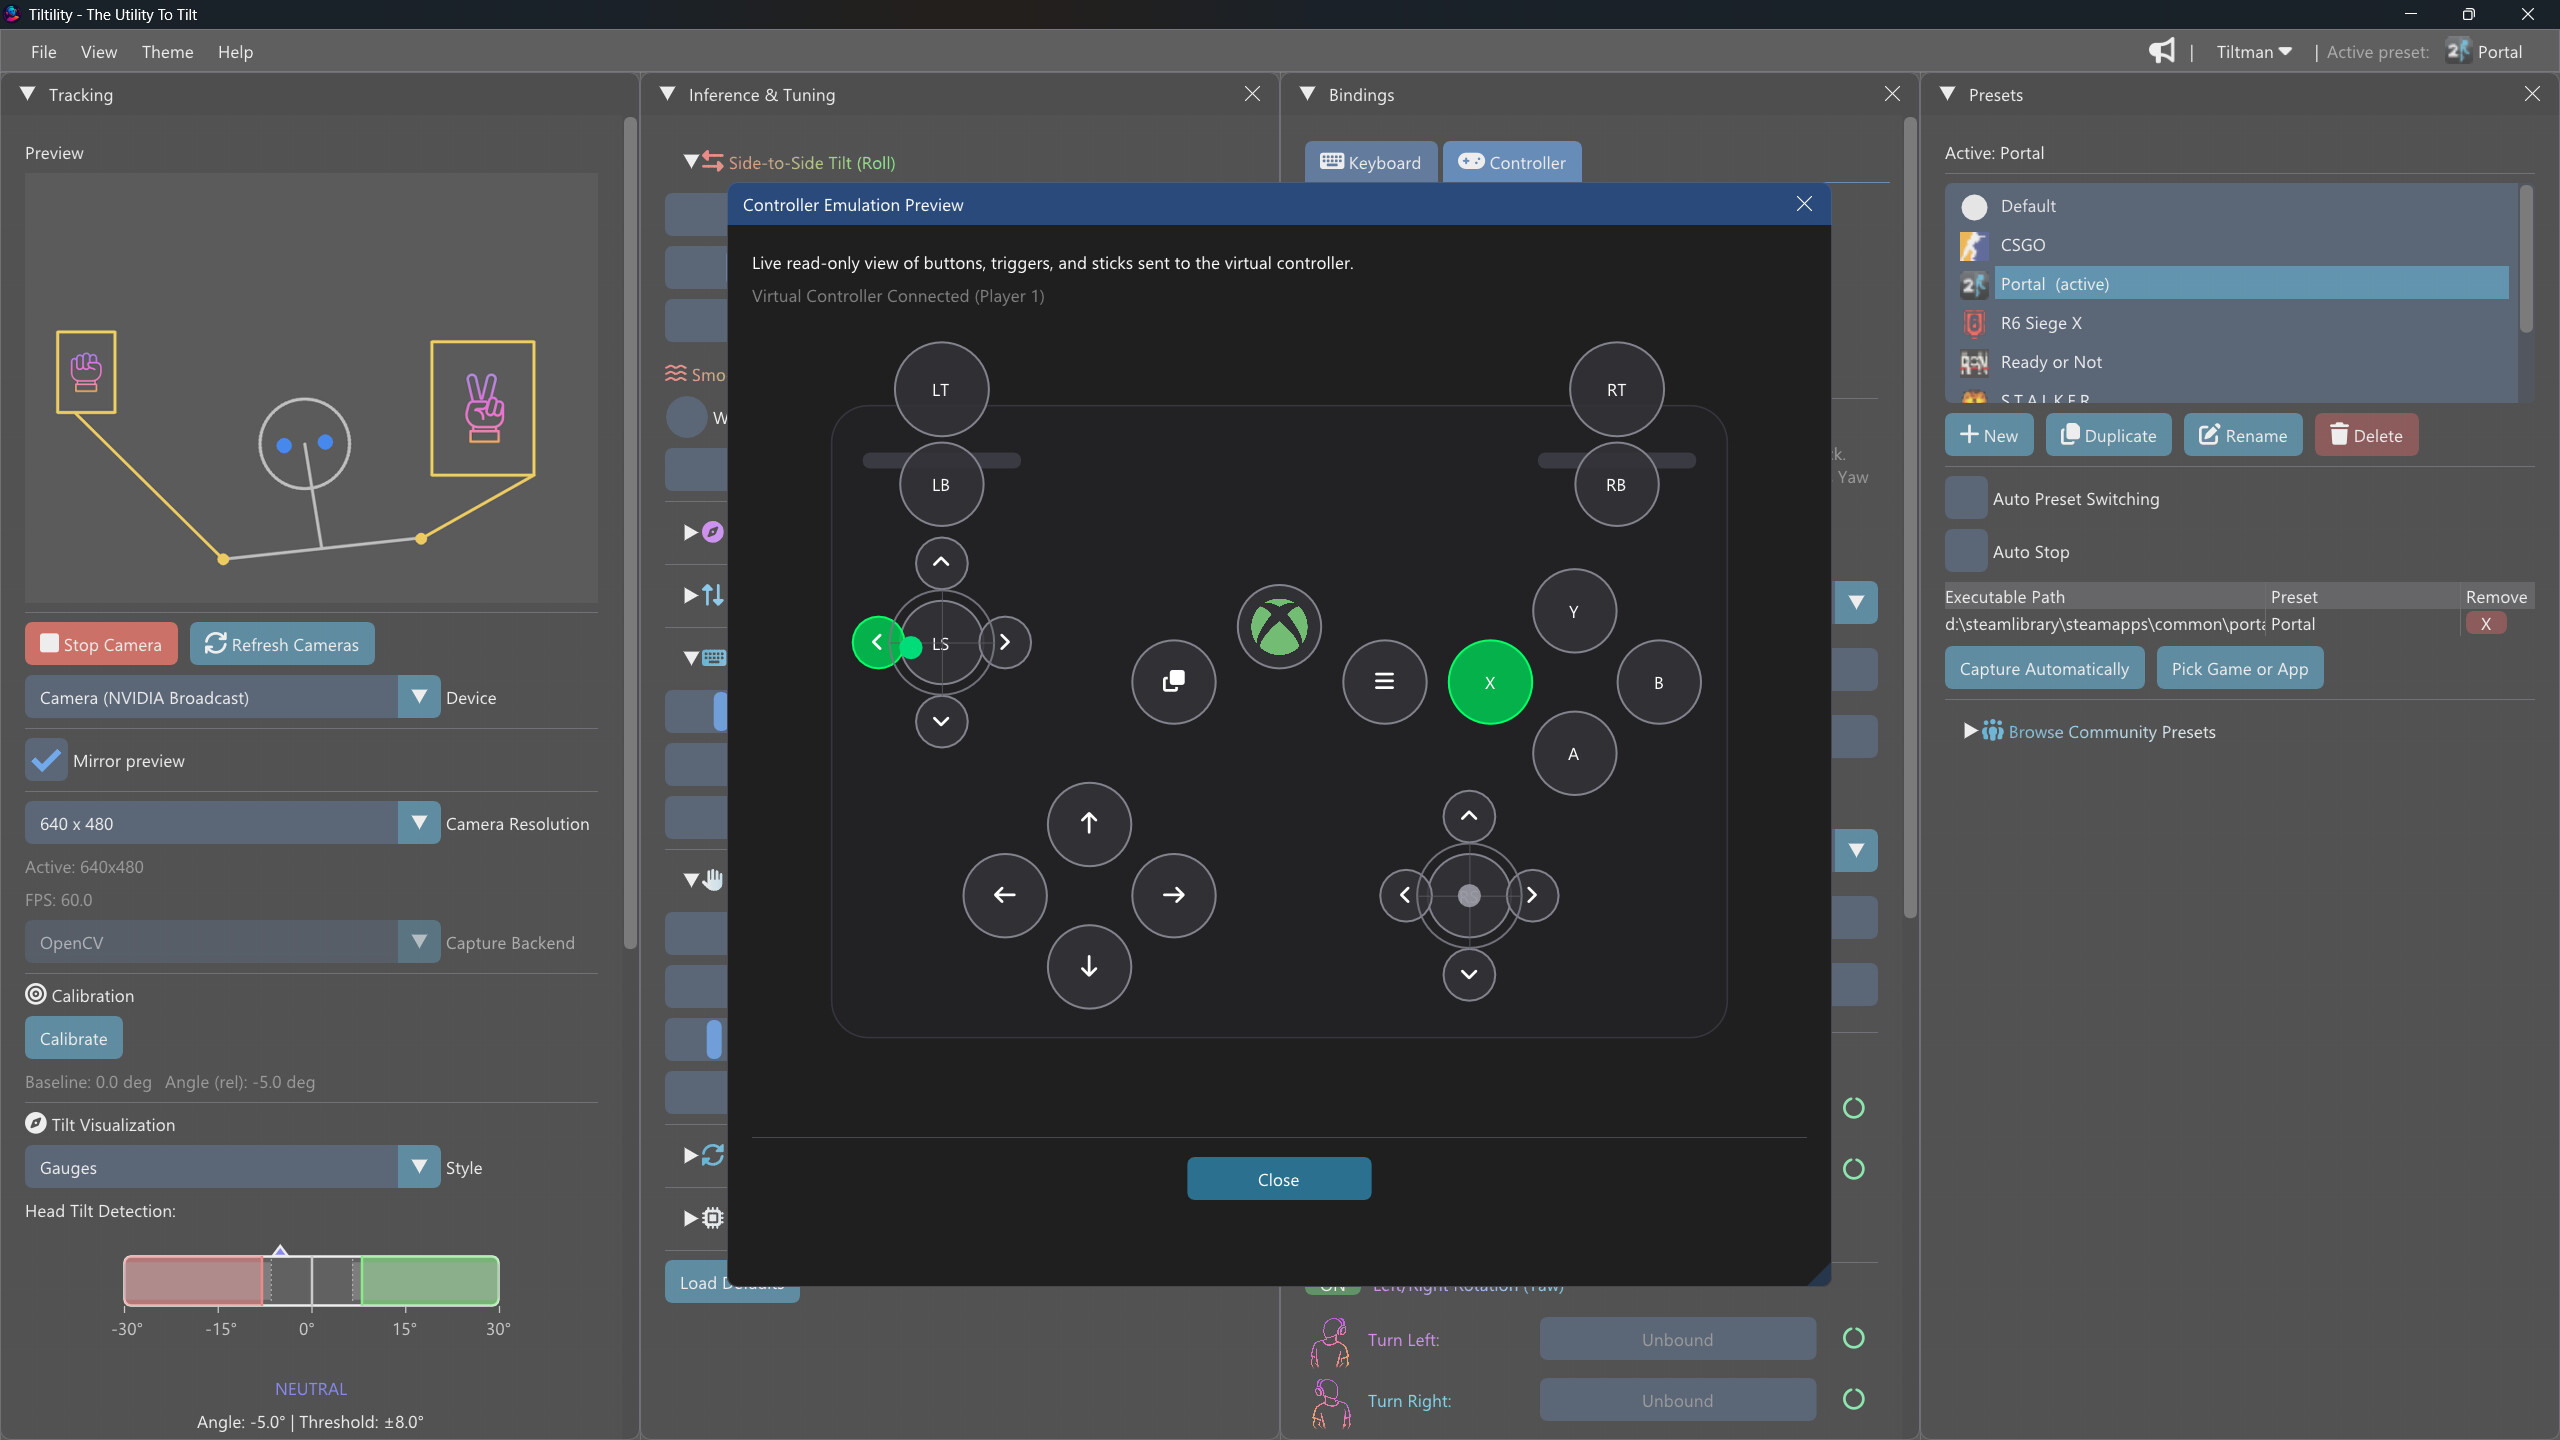Image resolution: width=2560 pixels, height=1440 pixels.
Task: Delete the selected preset
Action: [x=2366, y=435]
